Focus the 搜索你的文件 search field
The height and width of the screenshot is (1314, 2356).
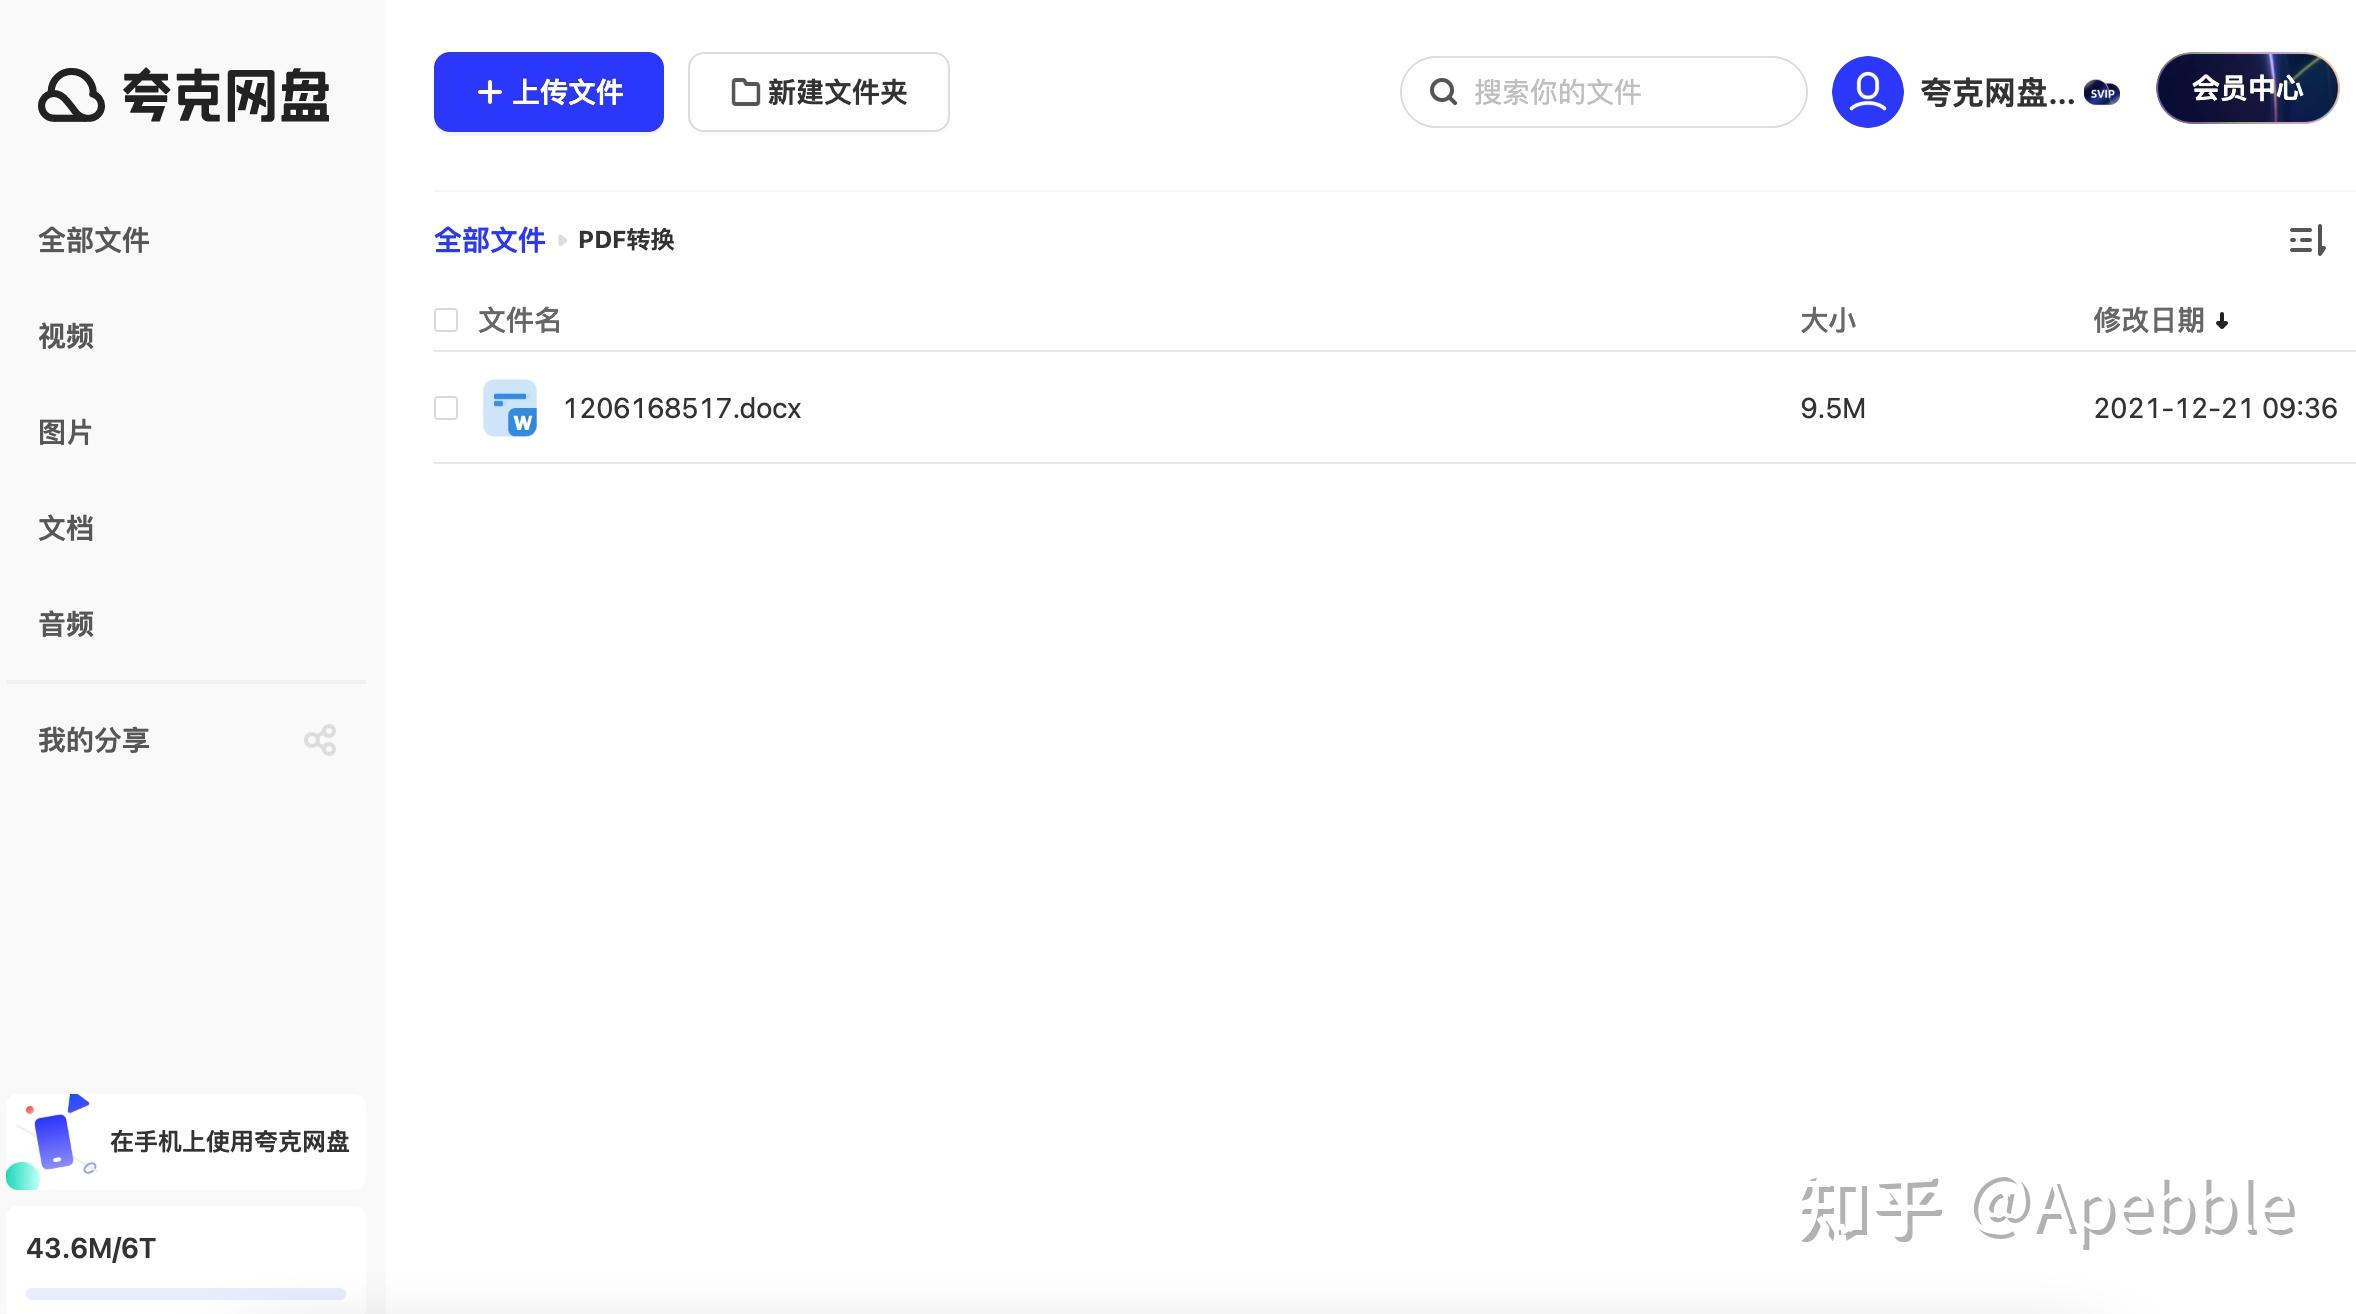pyautogui.click(x=1604, y=92)
